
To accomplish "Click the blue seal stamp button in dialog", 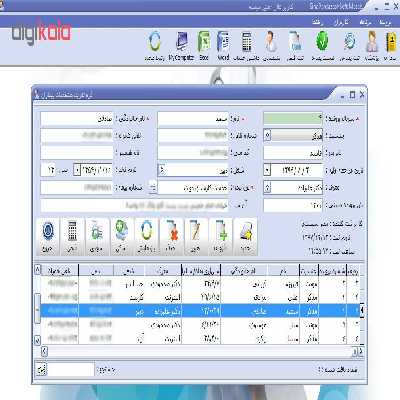I will [48, 237].
